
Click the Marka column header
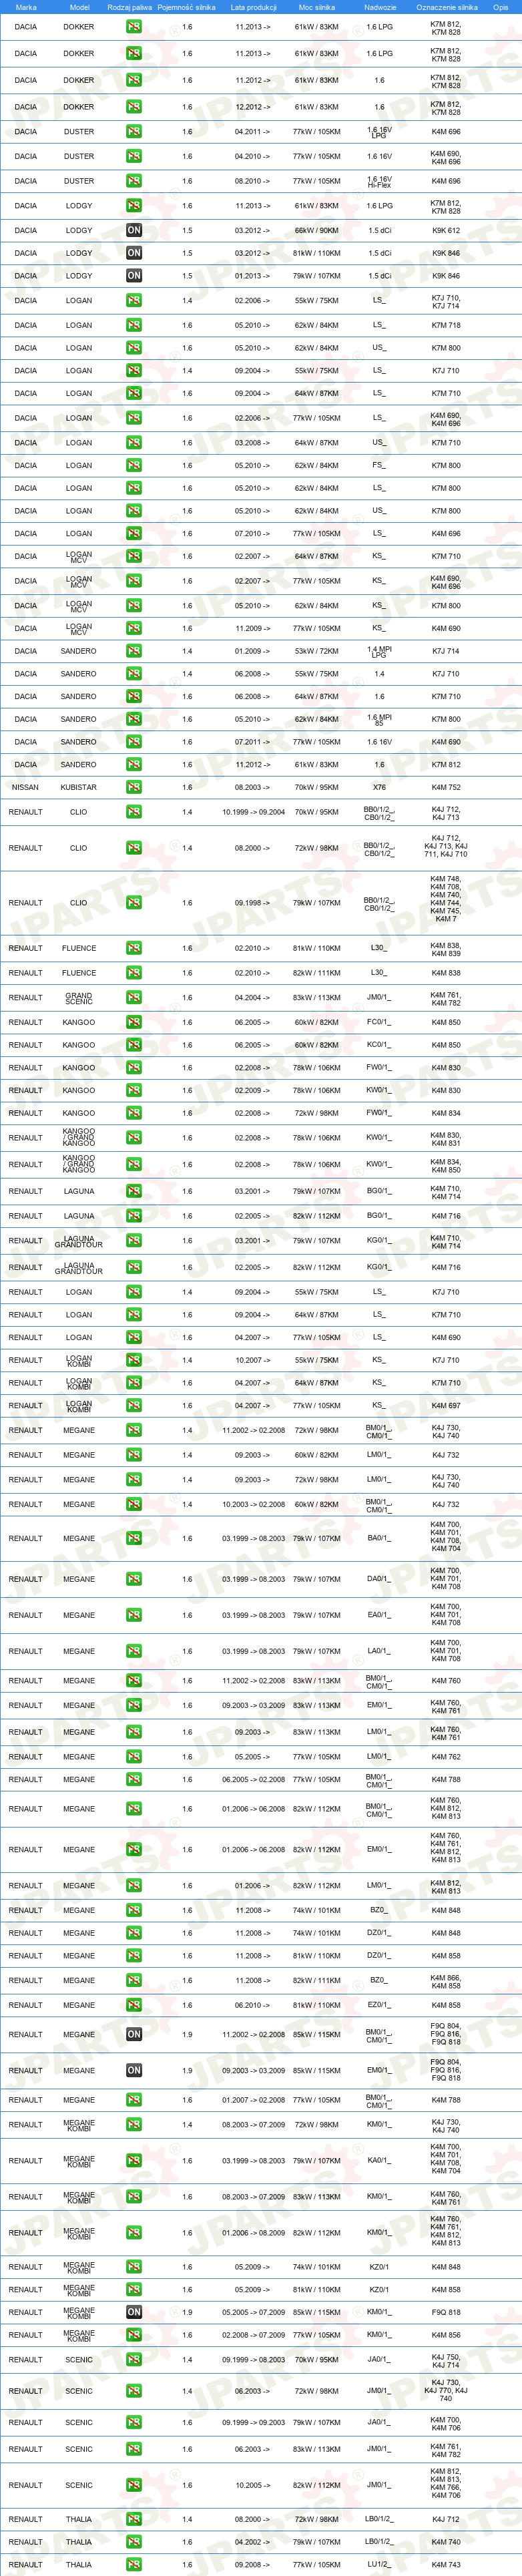26,7
